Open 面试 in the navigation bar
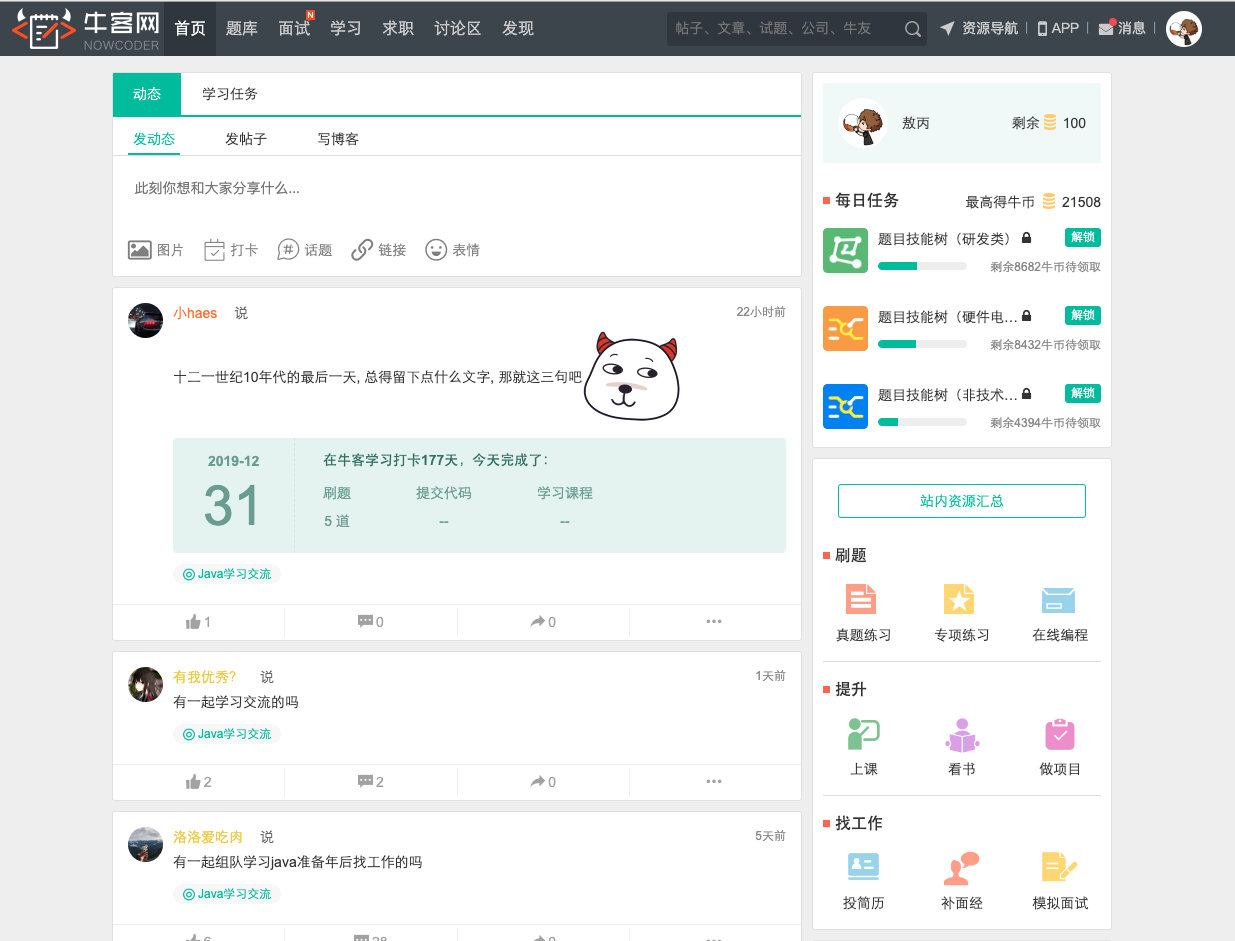The height and width of the screenshot is (941, 1235). pos(294,29)
